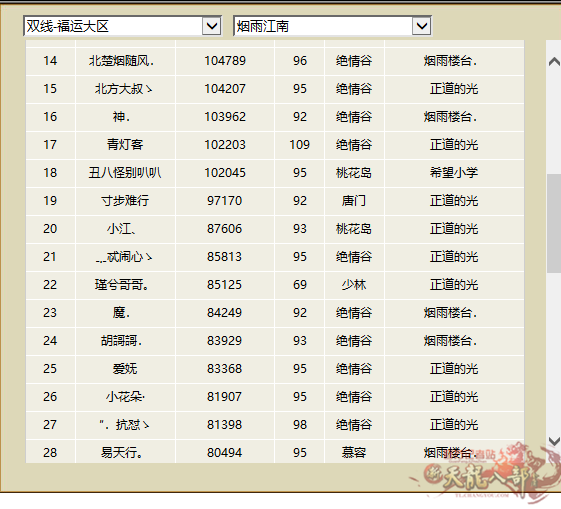The image size is (561, 509).
Task: Click guild 烟雨楼台. in row 16
Action: pyautogui.click(x=450, y=117)
